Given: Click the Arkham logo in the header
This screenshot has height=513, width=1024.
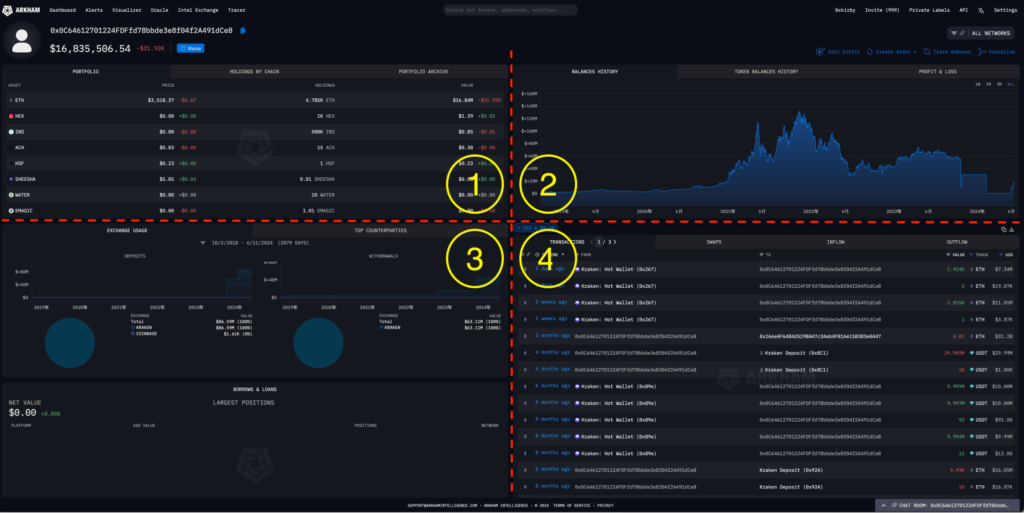Looking at the screenshot, I should (x=22, y=9).
